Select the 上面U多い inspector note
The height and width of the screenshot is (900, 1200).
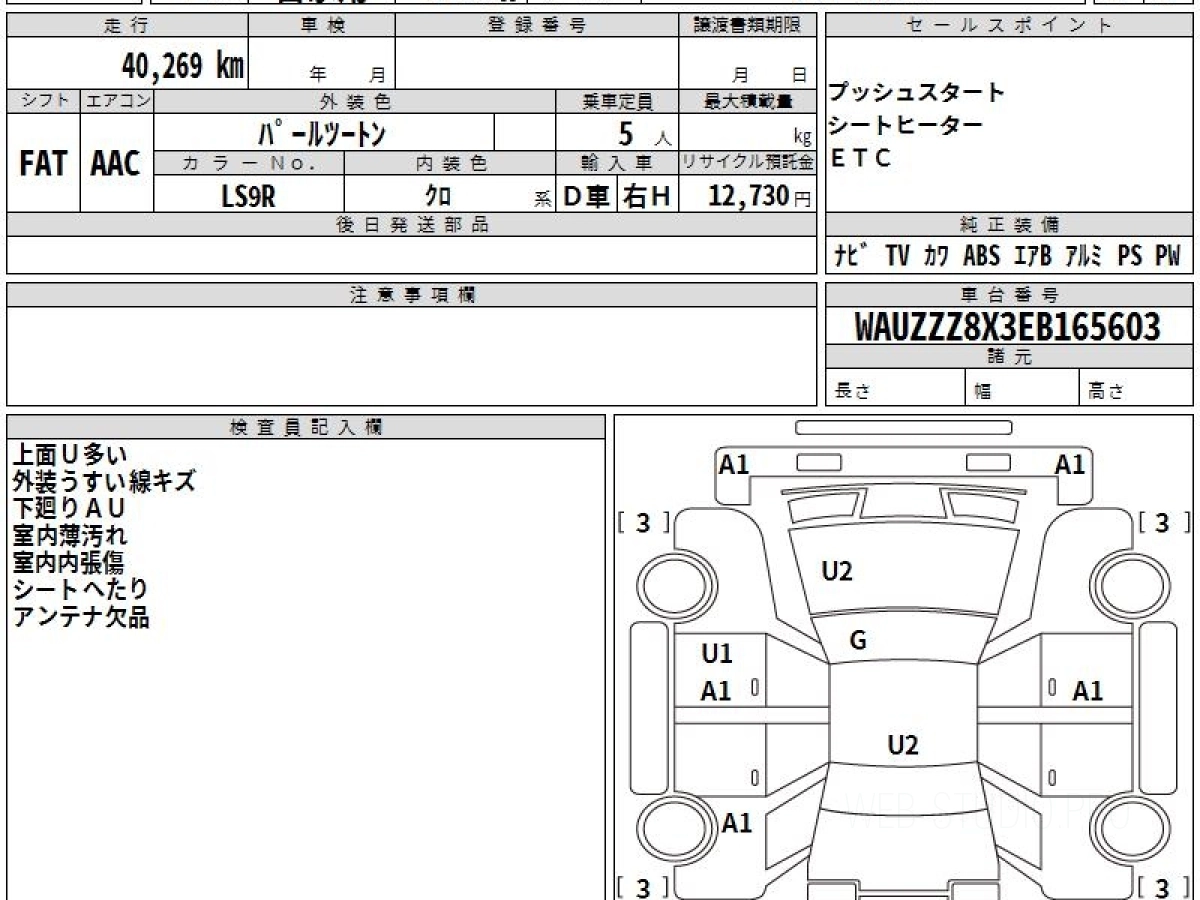click(70, 454)
